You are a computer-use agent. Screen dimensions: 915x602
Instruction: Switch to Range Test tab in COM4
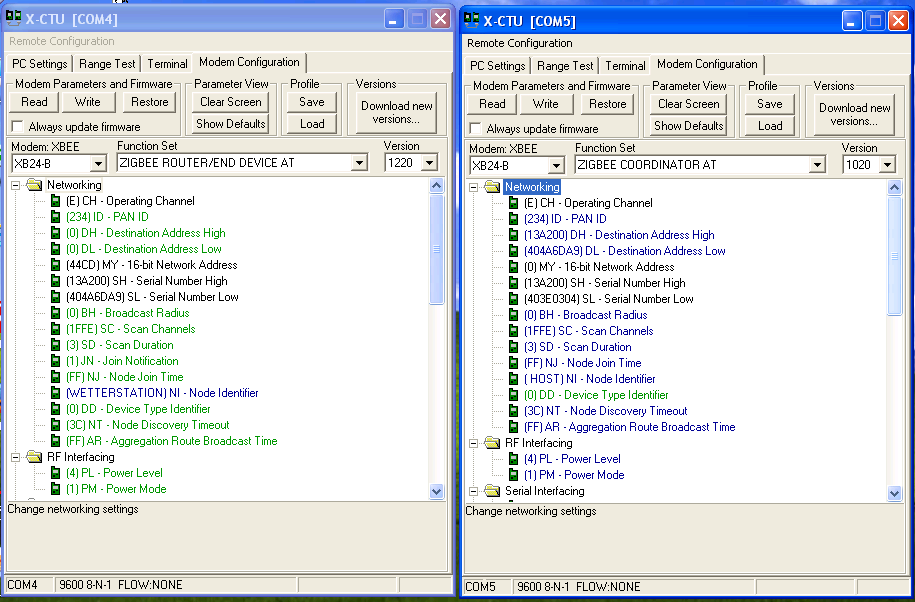[107, 64]
